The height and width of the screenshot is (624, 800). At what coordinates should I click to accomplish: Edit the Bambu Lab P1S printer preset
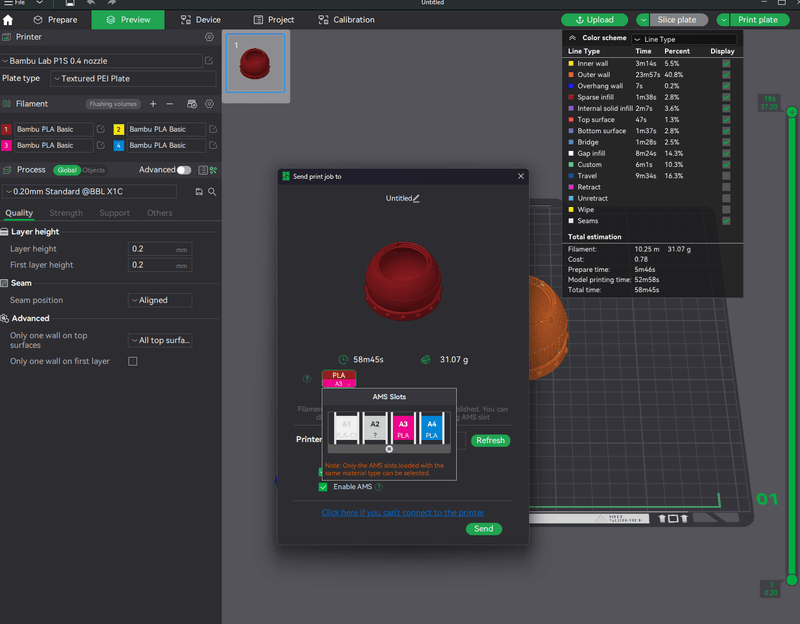click(209, 61)
